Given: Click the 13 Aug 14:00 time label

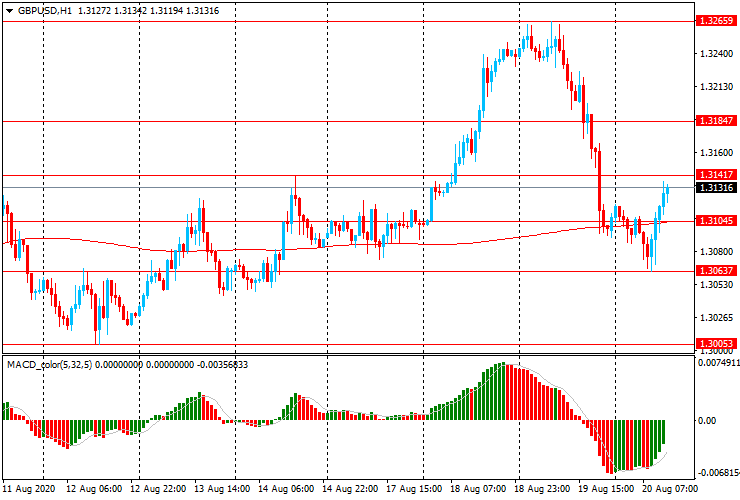Looking at the screenshot, I should pyautogui.click(x=222, y=488).
